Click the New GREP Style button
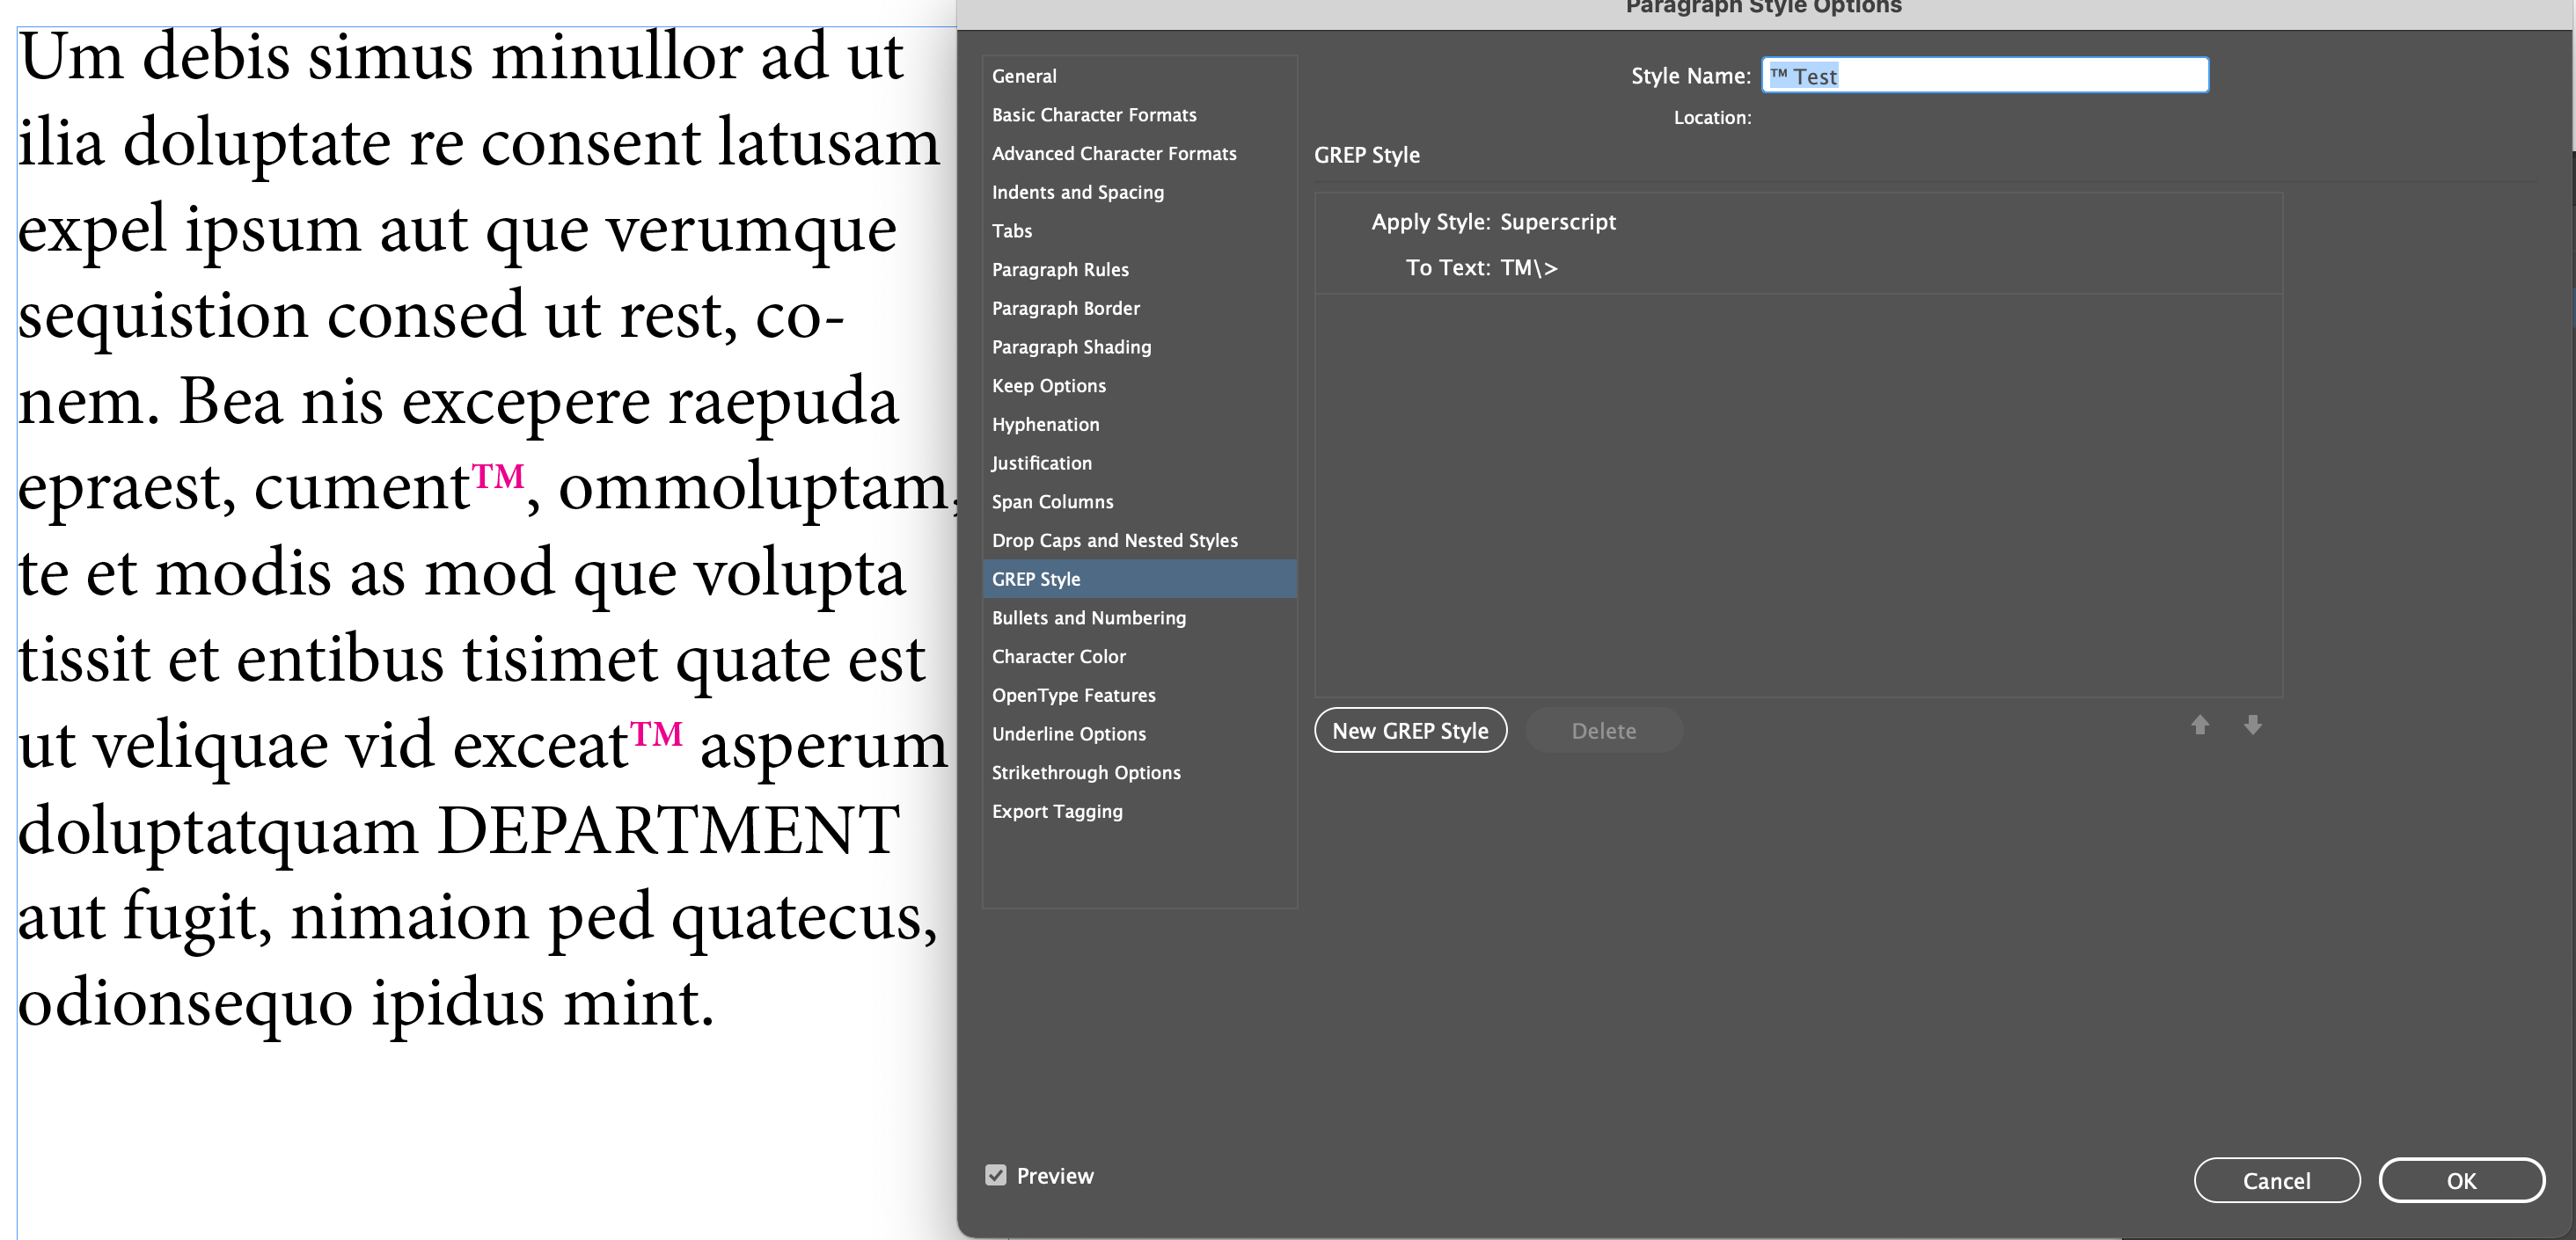Screen dimensions: 2576x1240 pos(1409,731)
